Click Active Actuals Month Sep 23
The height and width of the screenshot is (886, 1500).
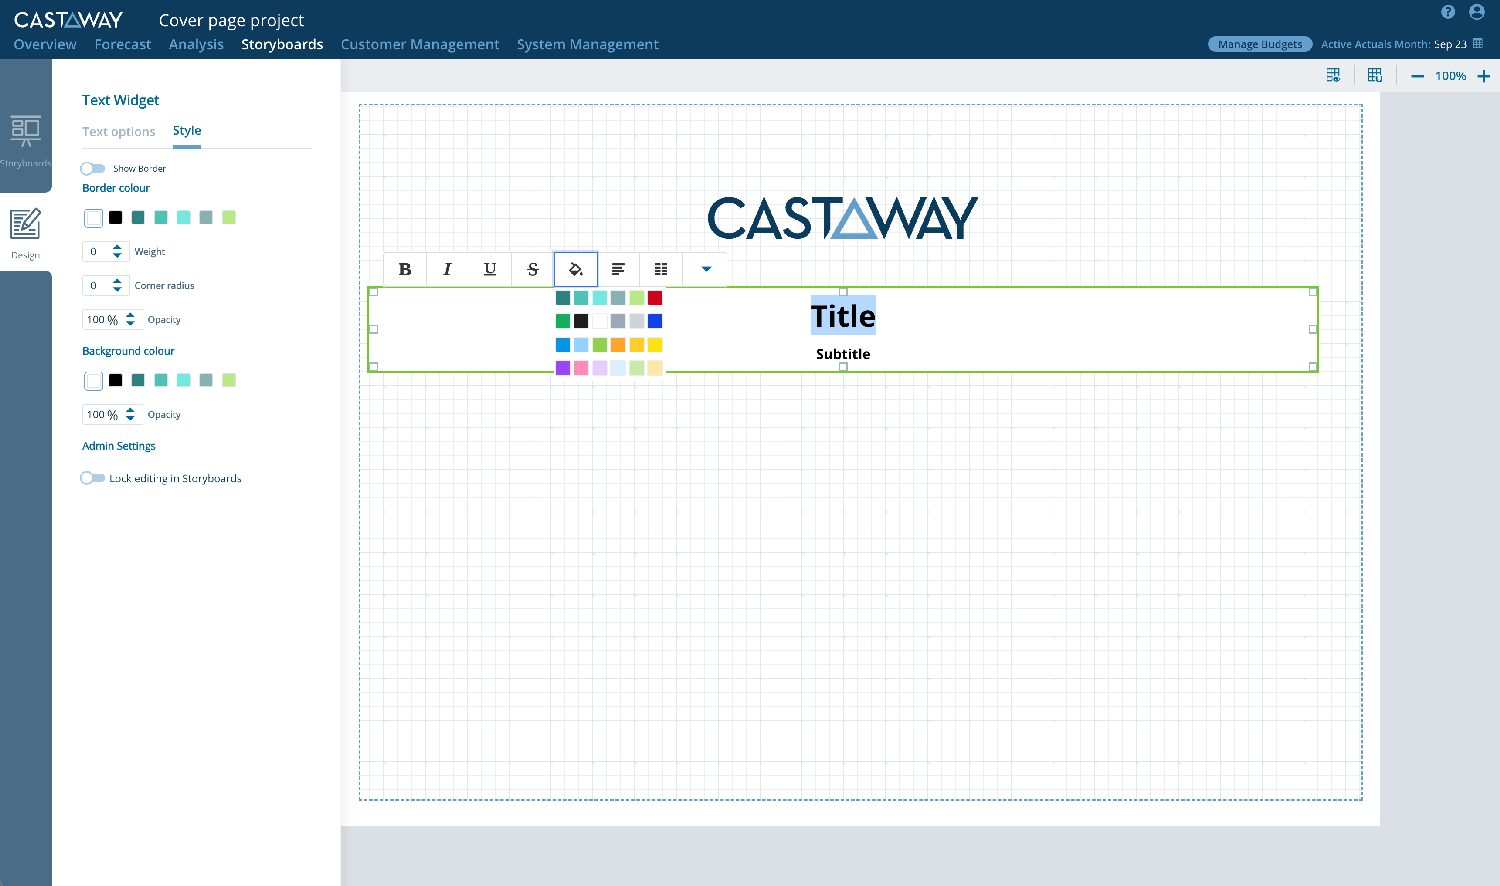pyautogui.click(x=1394, y=44)
